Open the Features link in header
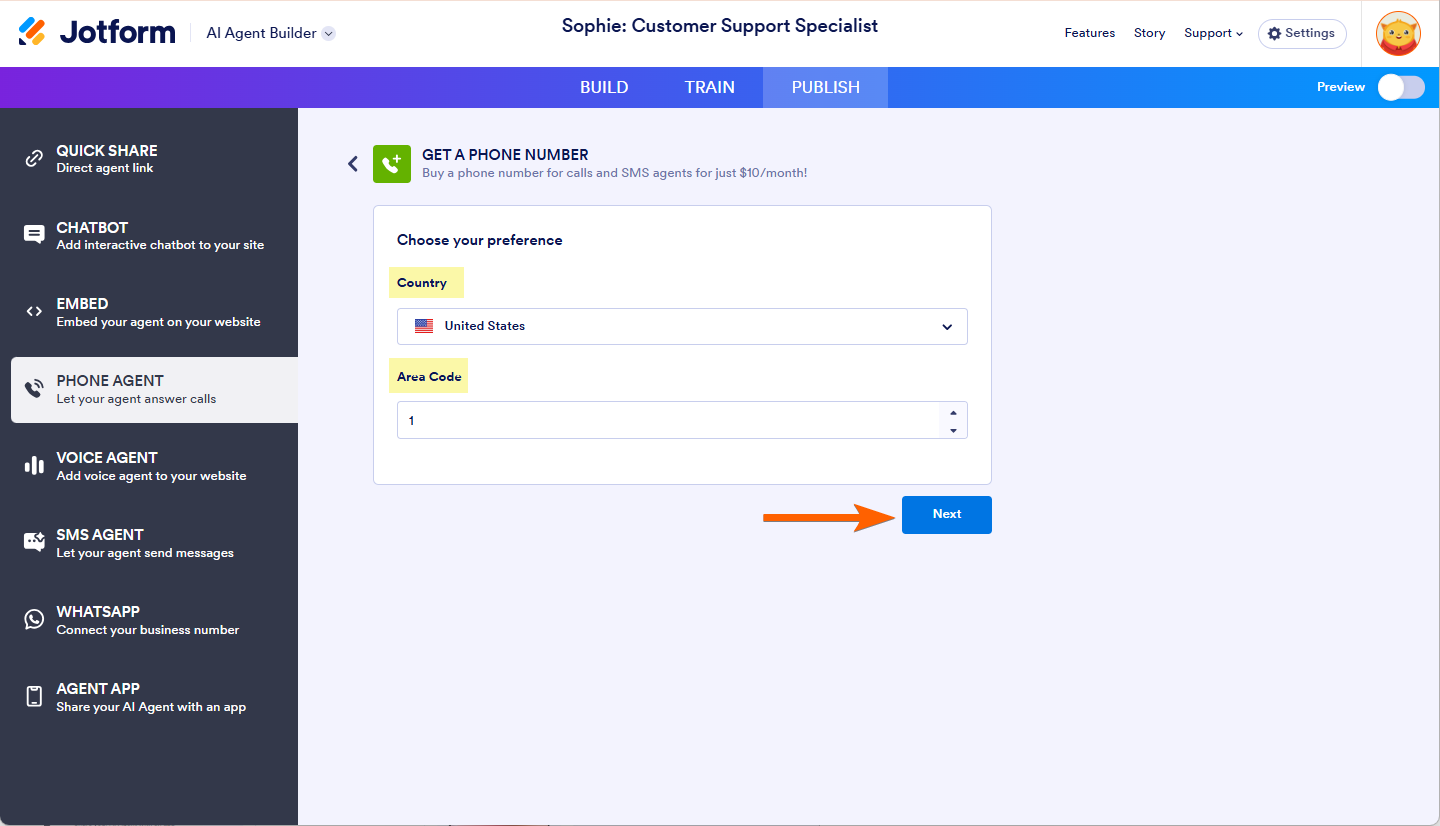Viewport: 1440px width, 826px height. (x=1089, y=33)
